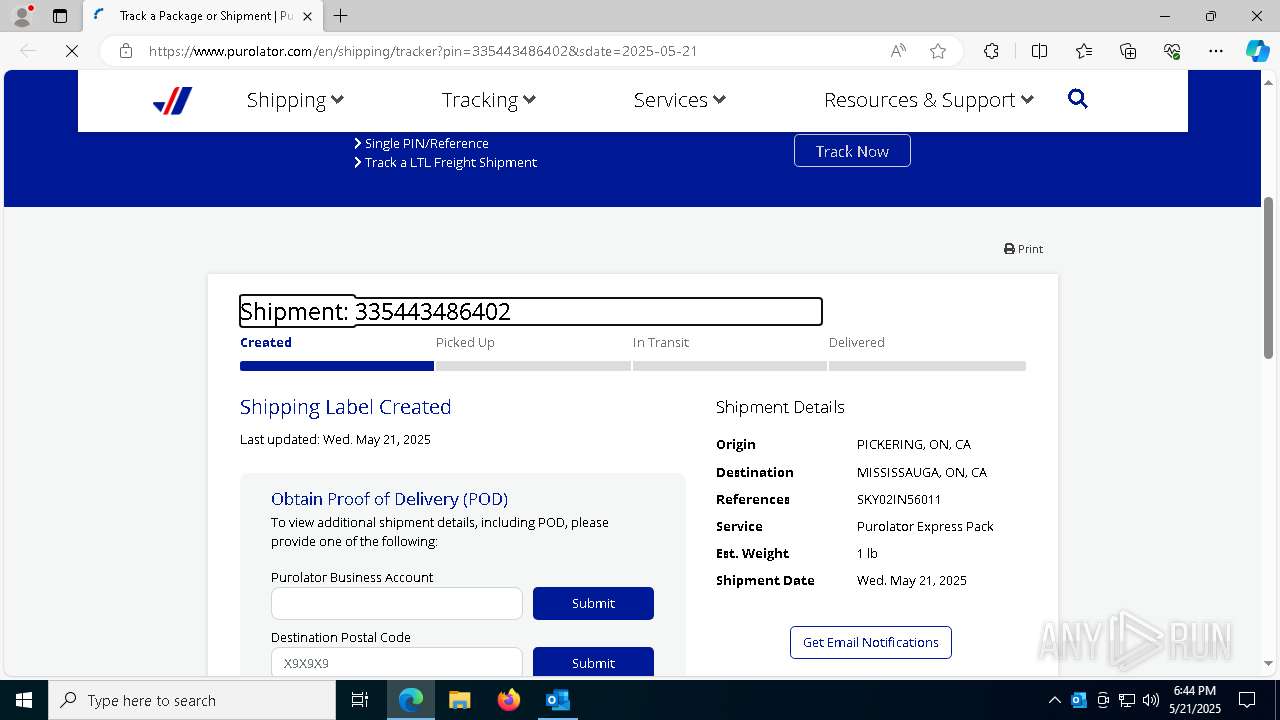The image size is (1280, 720).
Task: Launch Firefox from the taskbar
Action: tap(509, 700)
